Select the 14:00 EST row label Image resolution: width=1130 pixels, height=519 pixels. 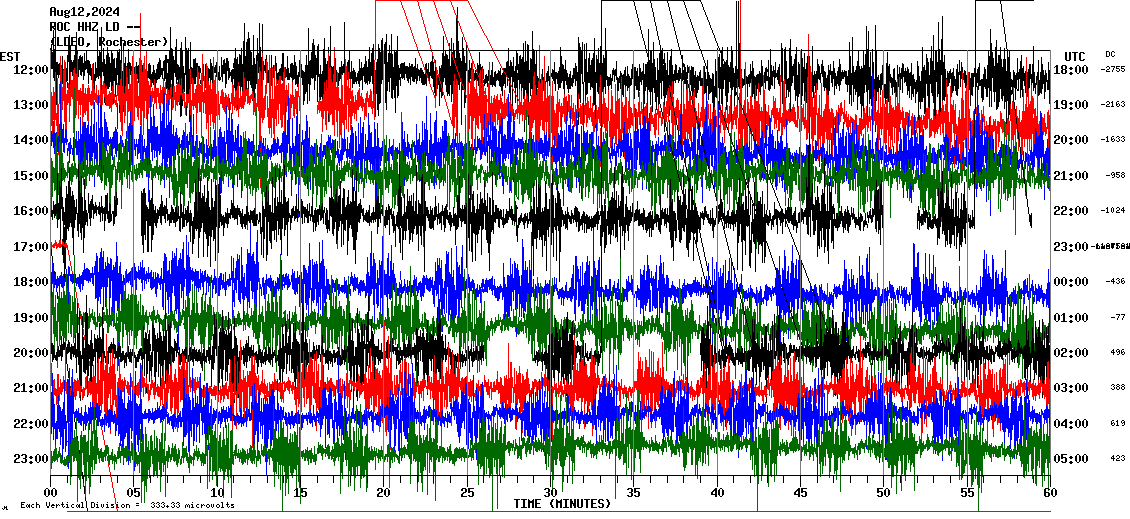(x=31, y=140)
